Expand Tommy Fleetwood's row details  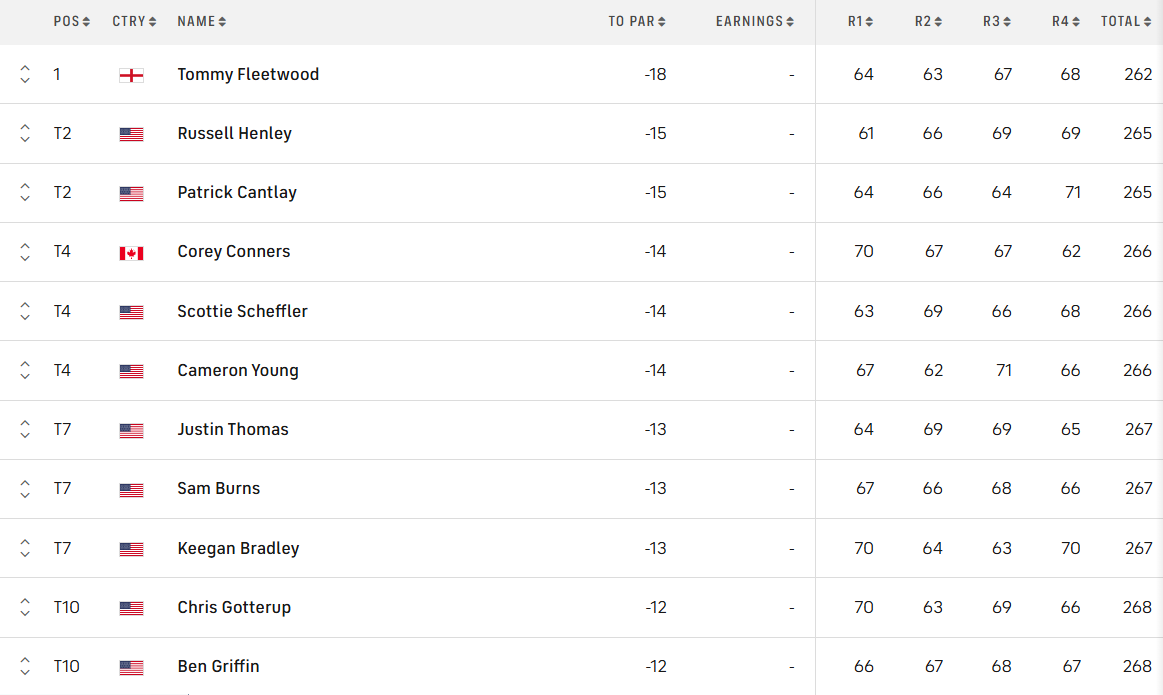click(25, 74)
